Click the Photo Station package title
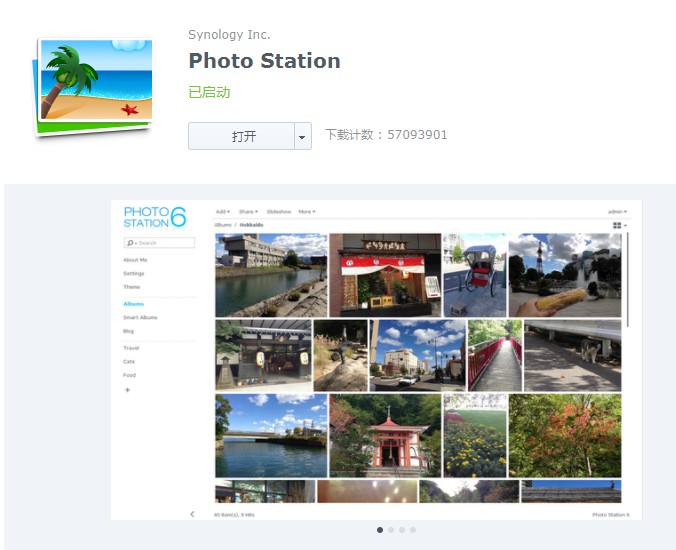The width and height of the screenshot is (676, 550). (264, 60)
